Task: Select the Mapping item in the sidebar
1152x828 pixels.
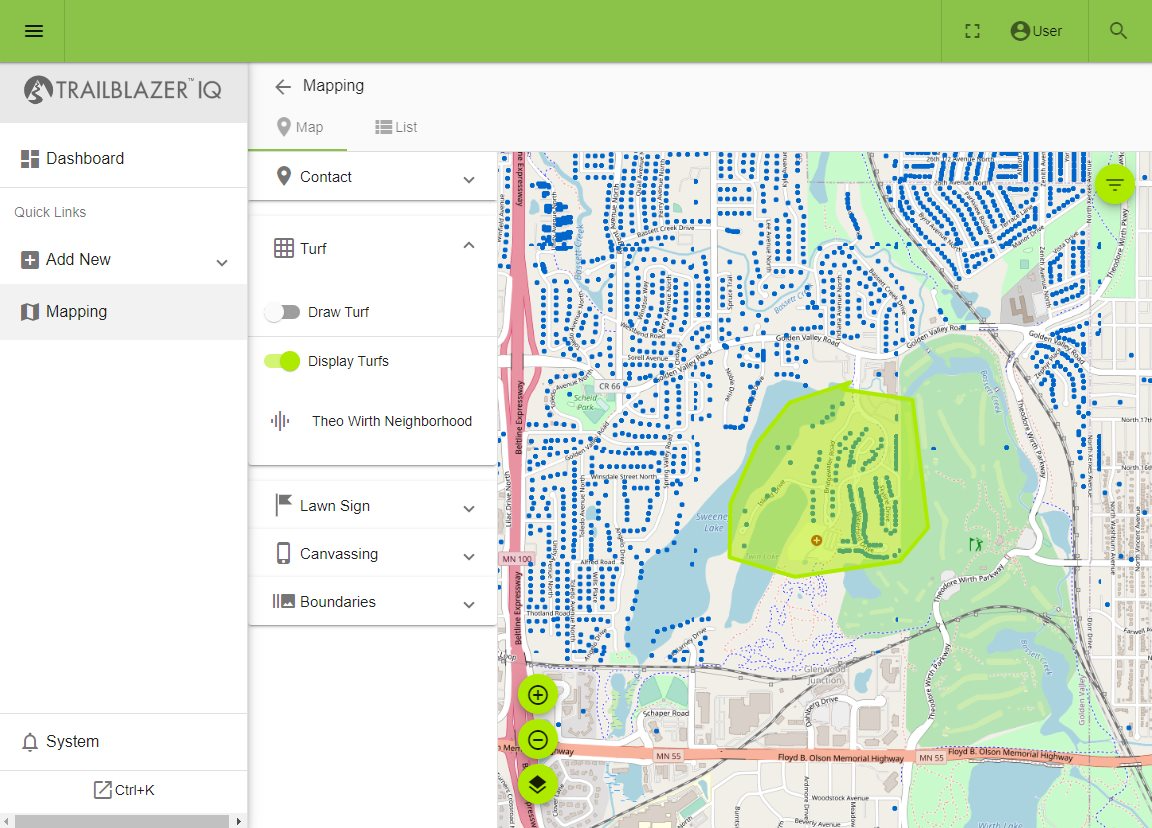Action: [x=75, y=311]
